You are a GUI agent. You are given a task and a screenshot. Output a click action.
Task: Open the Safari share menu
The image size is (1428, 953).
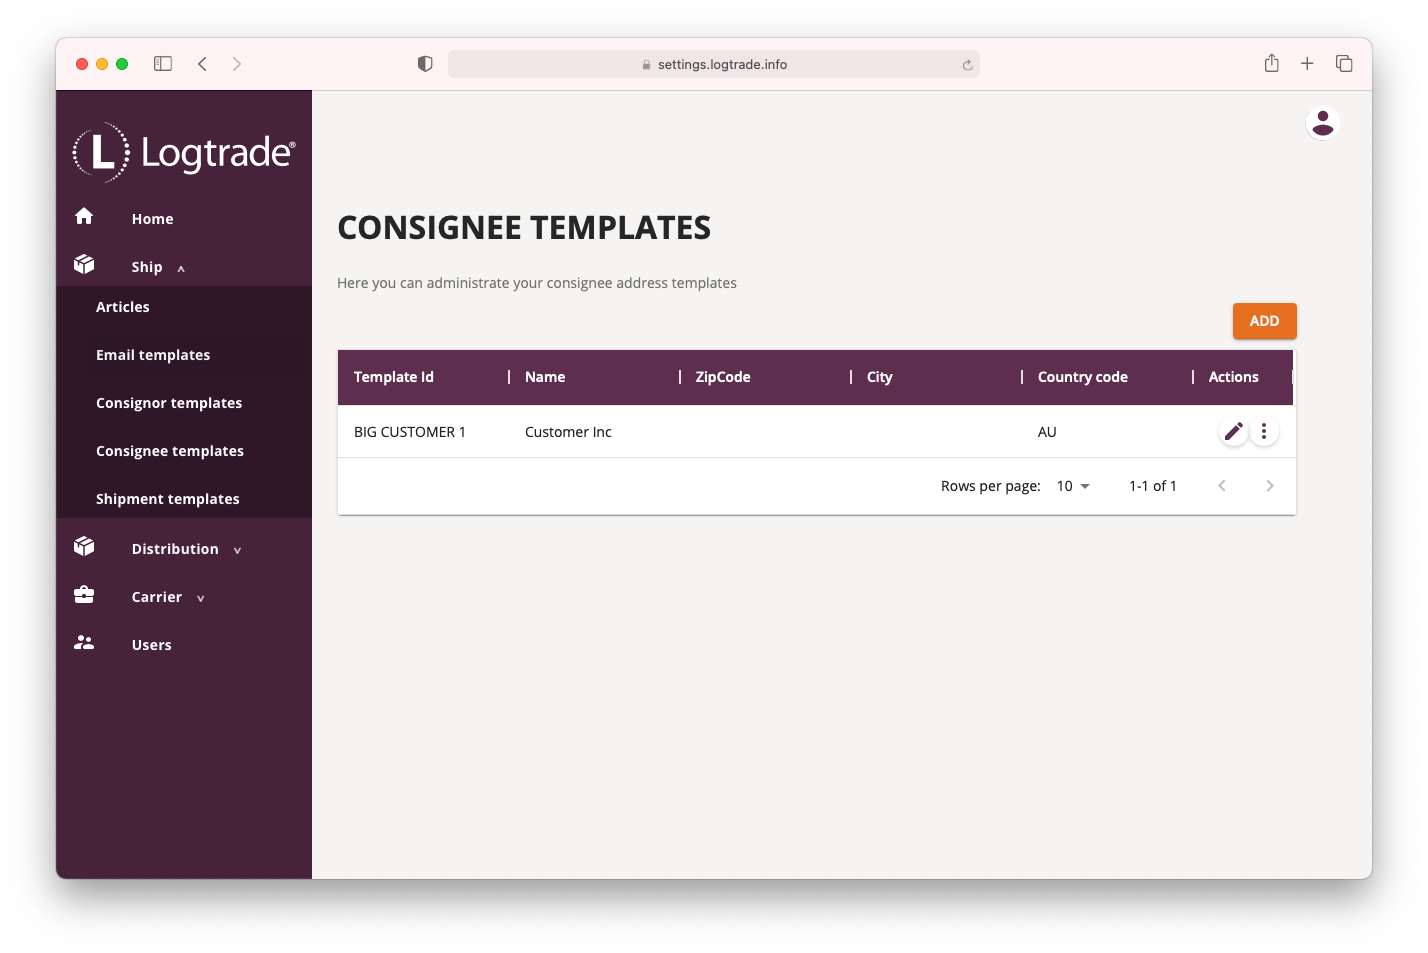click(1271, 63)
